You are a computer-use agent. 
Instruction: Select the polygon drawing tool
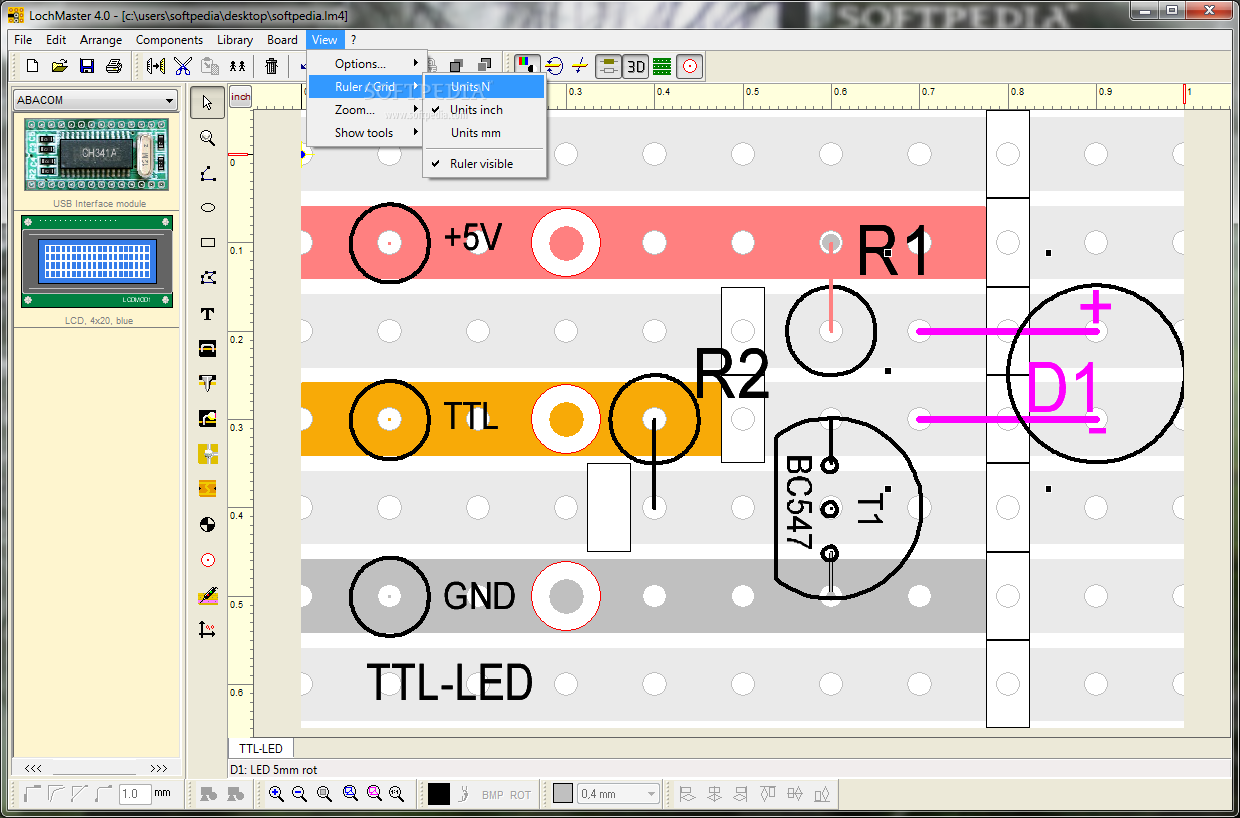208,277
